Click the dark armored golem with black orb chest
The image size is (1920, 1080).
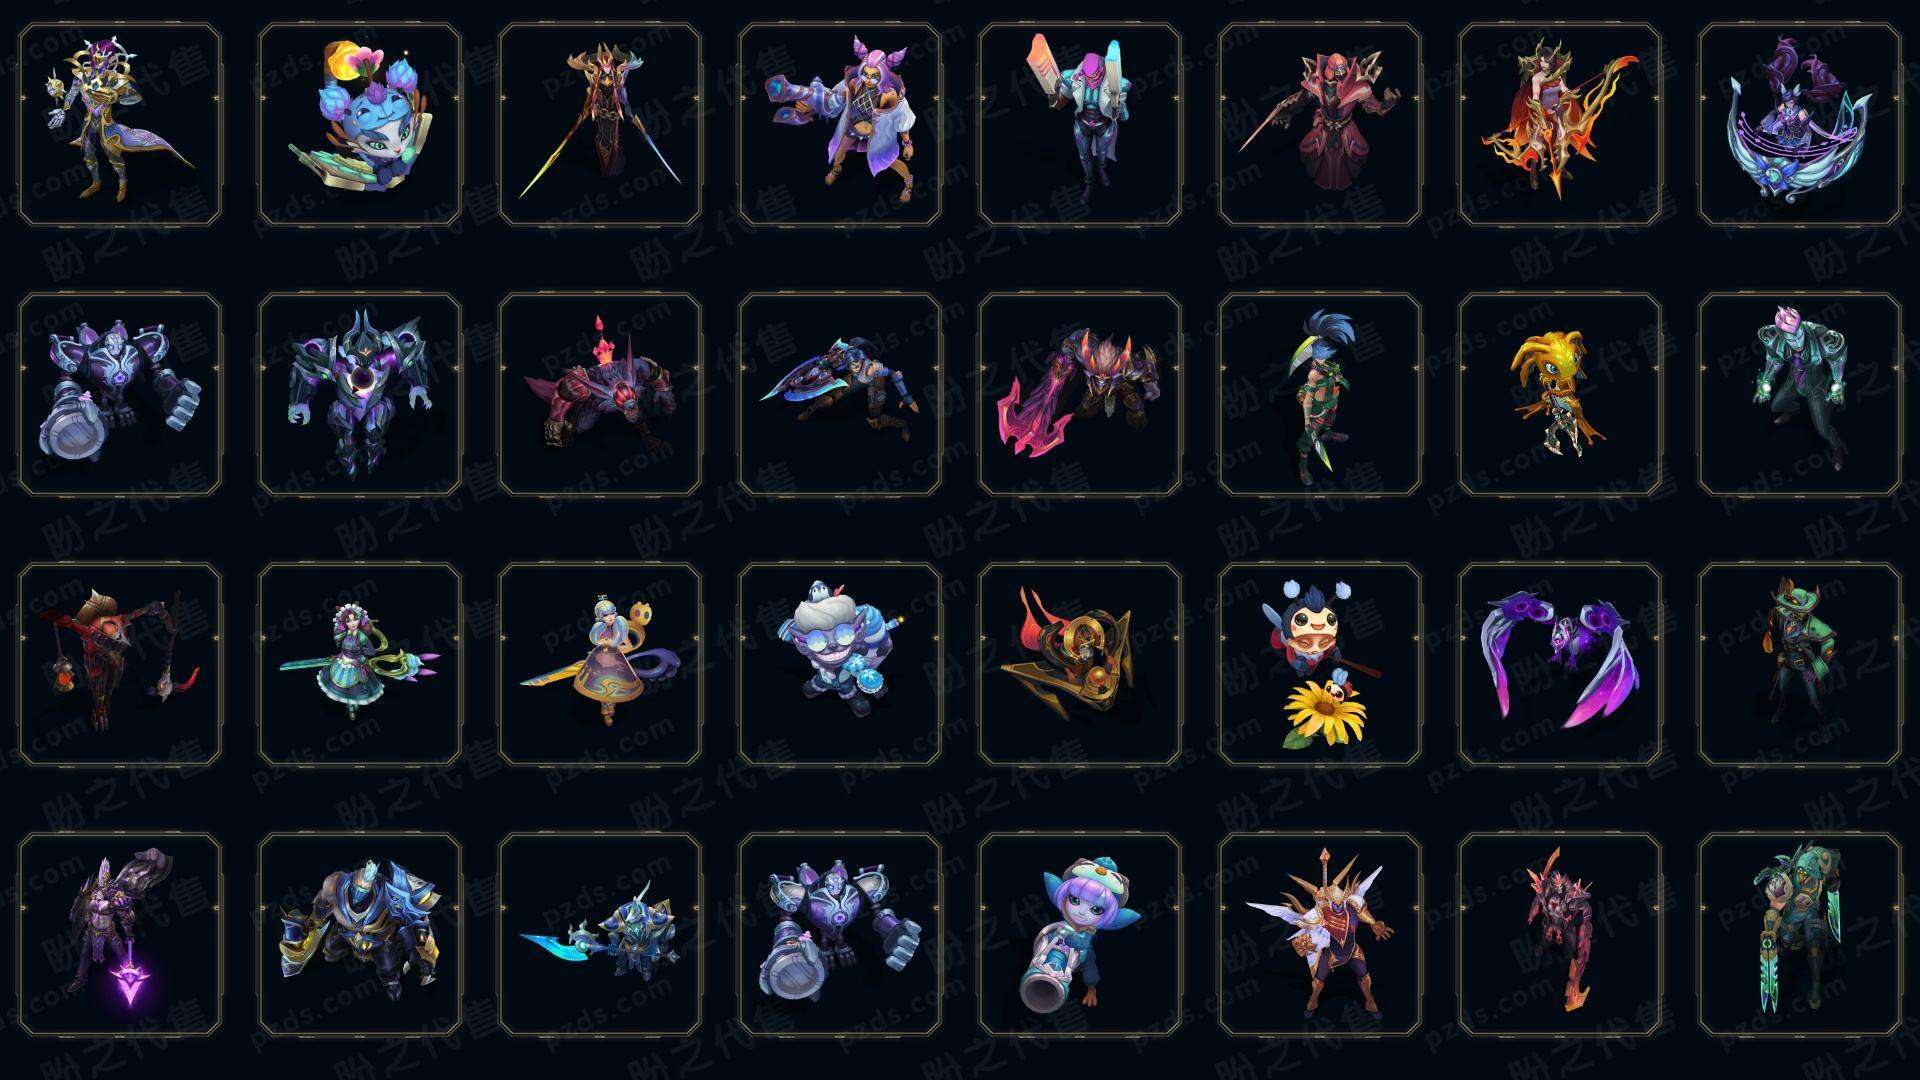[x=360, y=394]
